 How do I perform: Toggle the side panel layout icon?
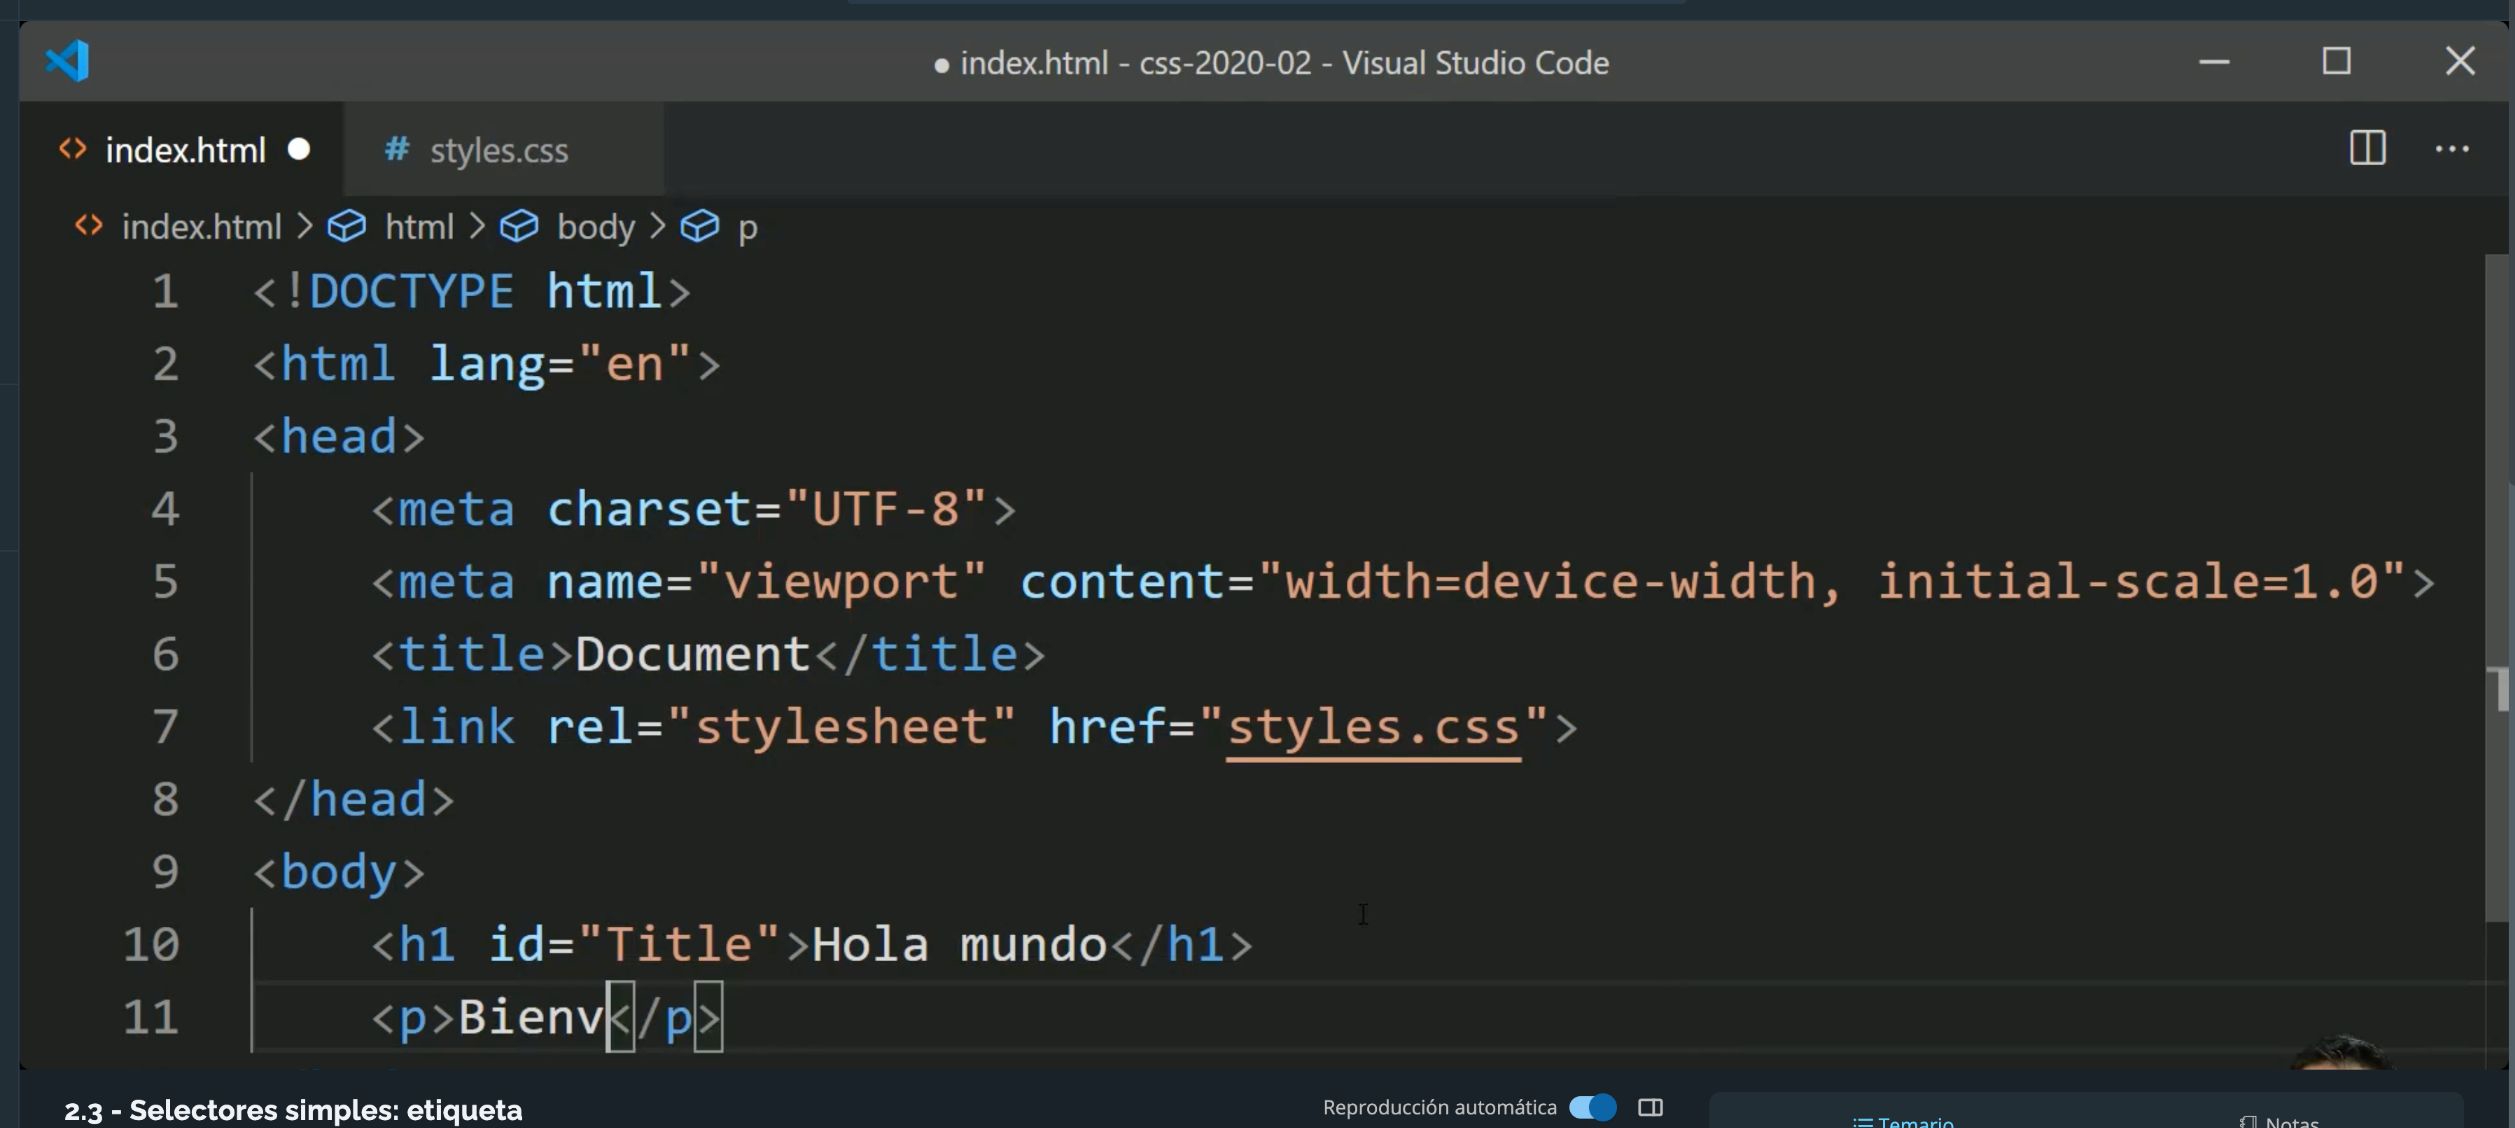(1650, 1107)
